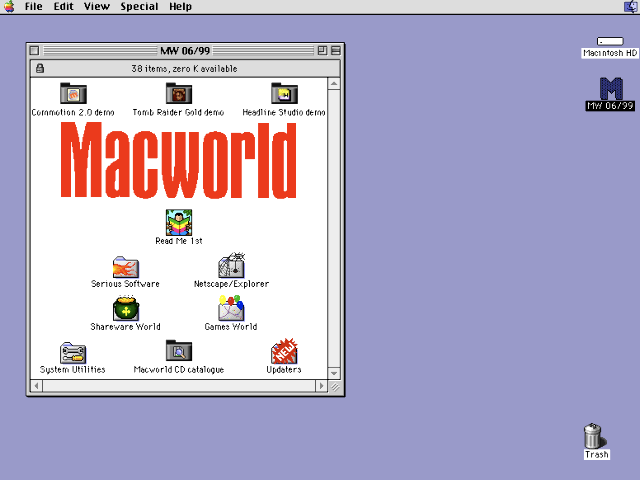Open the View menu
Viewport: 640px width, 480px height.
tap(97, 7)
